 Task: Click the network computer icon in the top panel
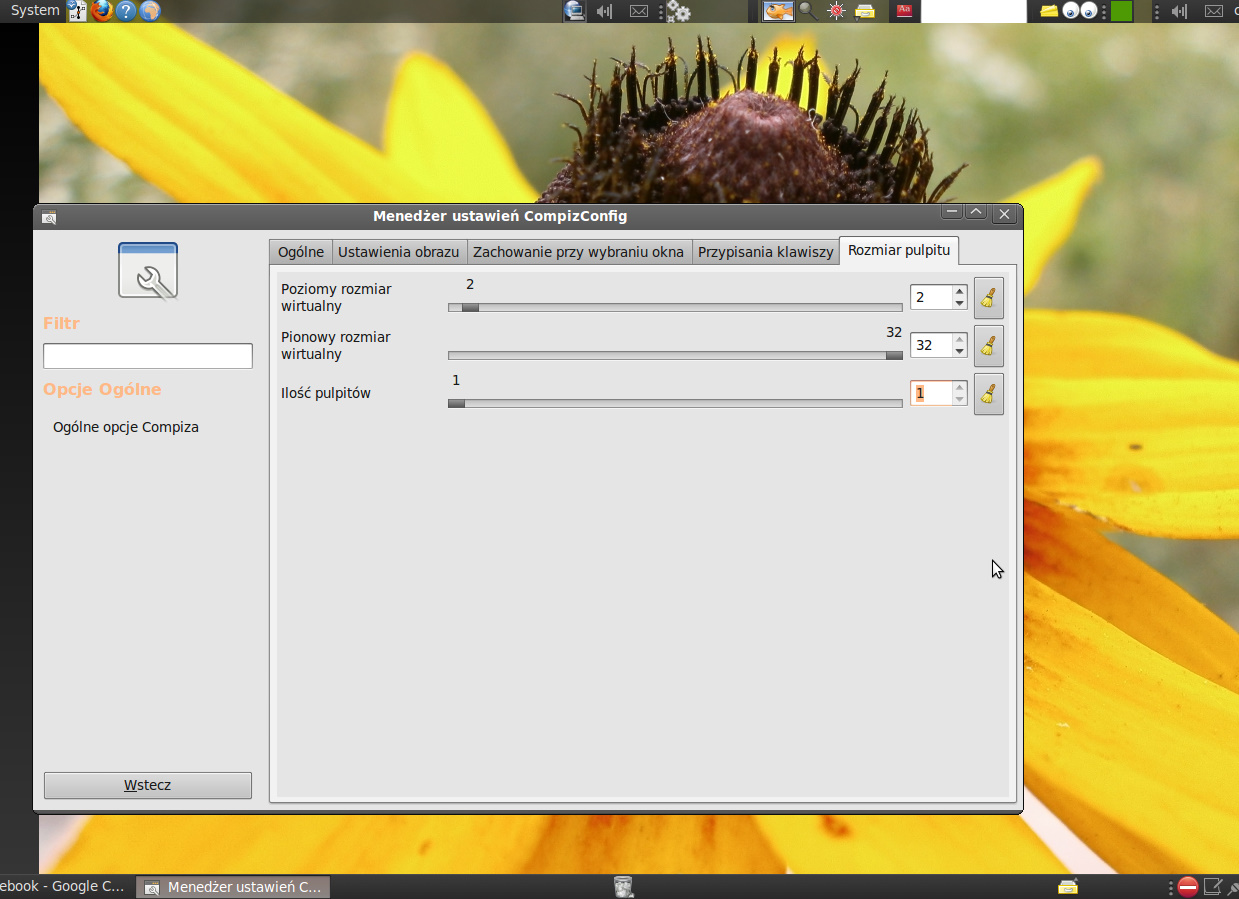point(574,11)
